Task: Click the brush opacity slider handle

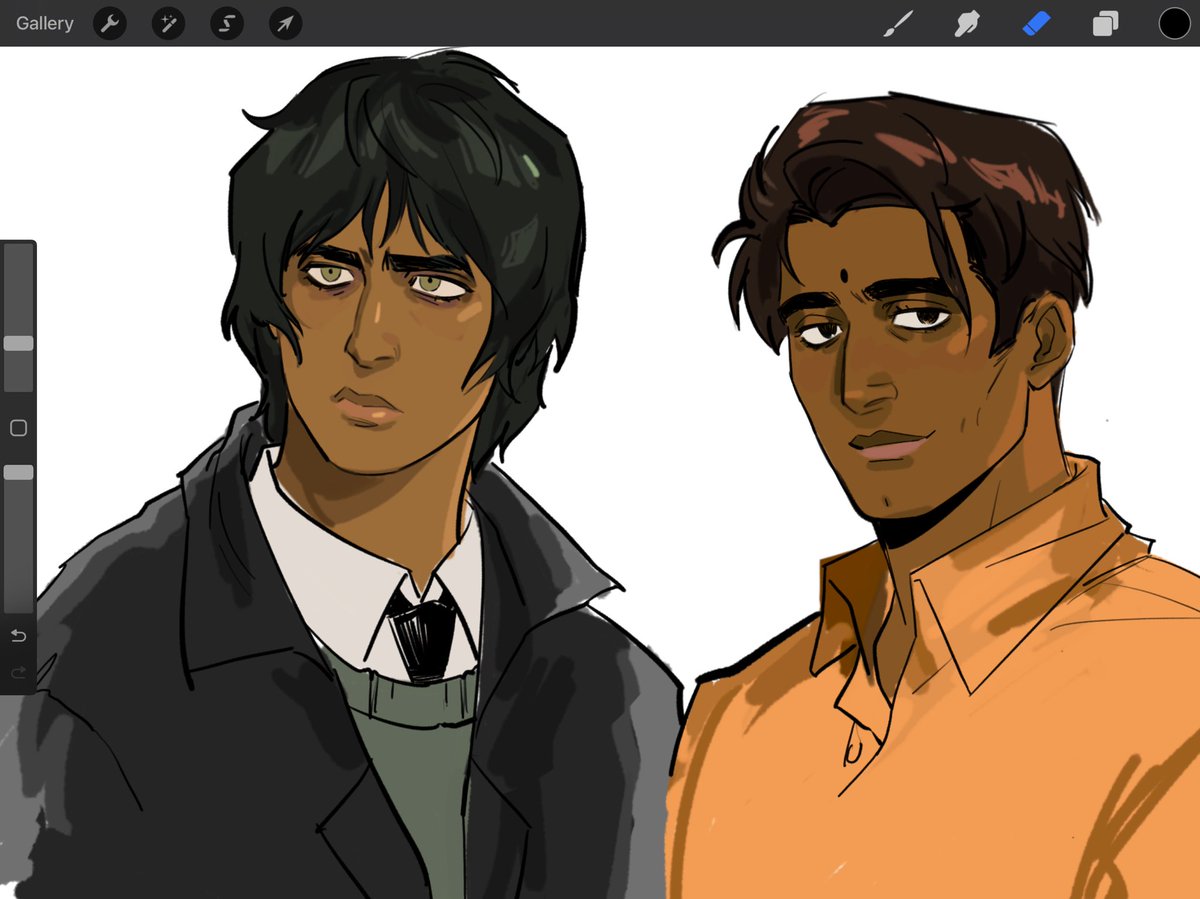Action: coord(18,472)
